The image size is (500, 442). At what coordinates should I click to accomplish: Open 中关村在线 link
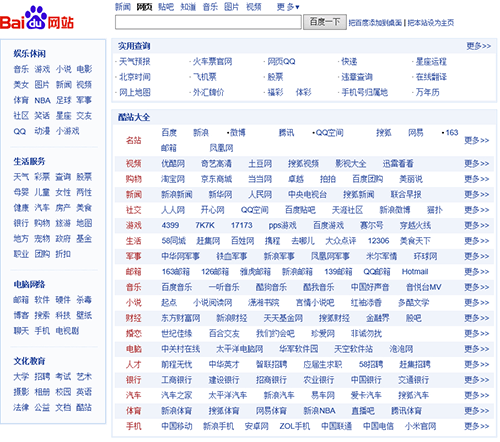pyautogui.click(x=181, y=349)
